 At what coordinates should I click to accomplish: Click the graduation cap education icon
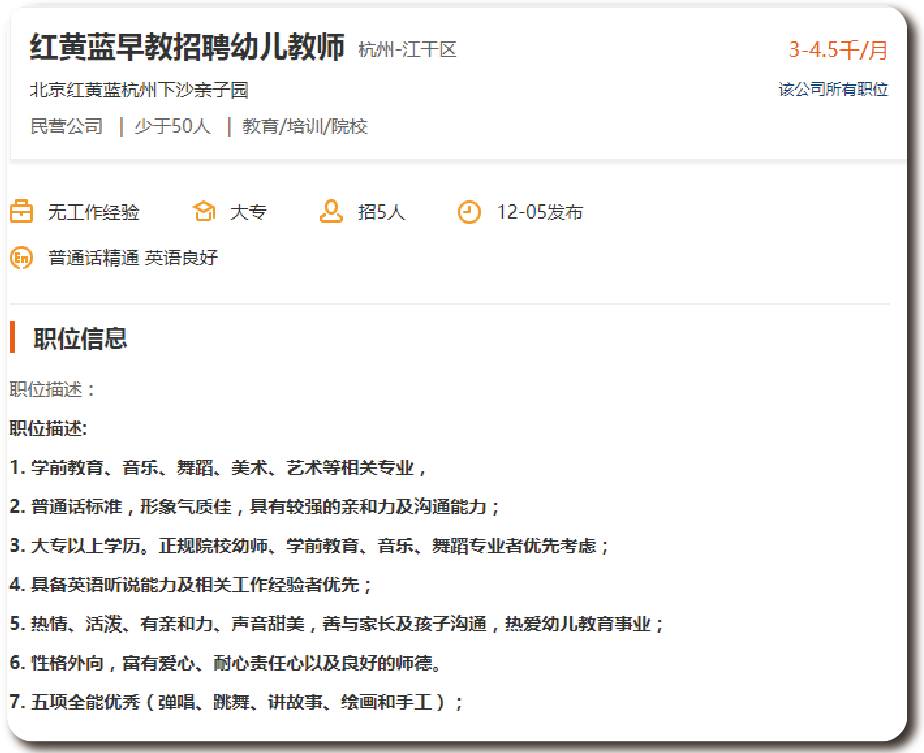pyautogui.click(x=204, y=212)
